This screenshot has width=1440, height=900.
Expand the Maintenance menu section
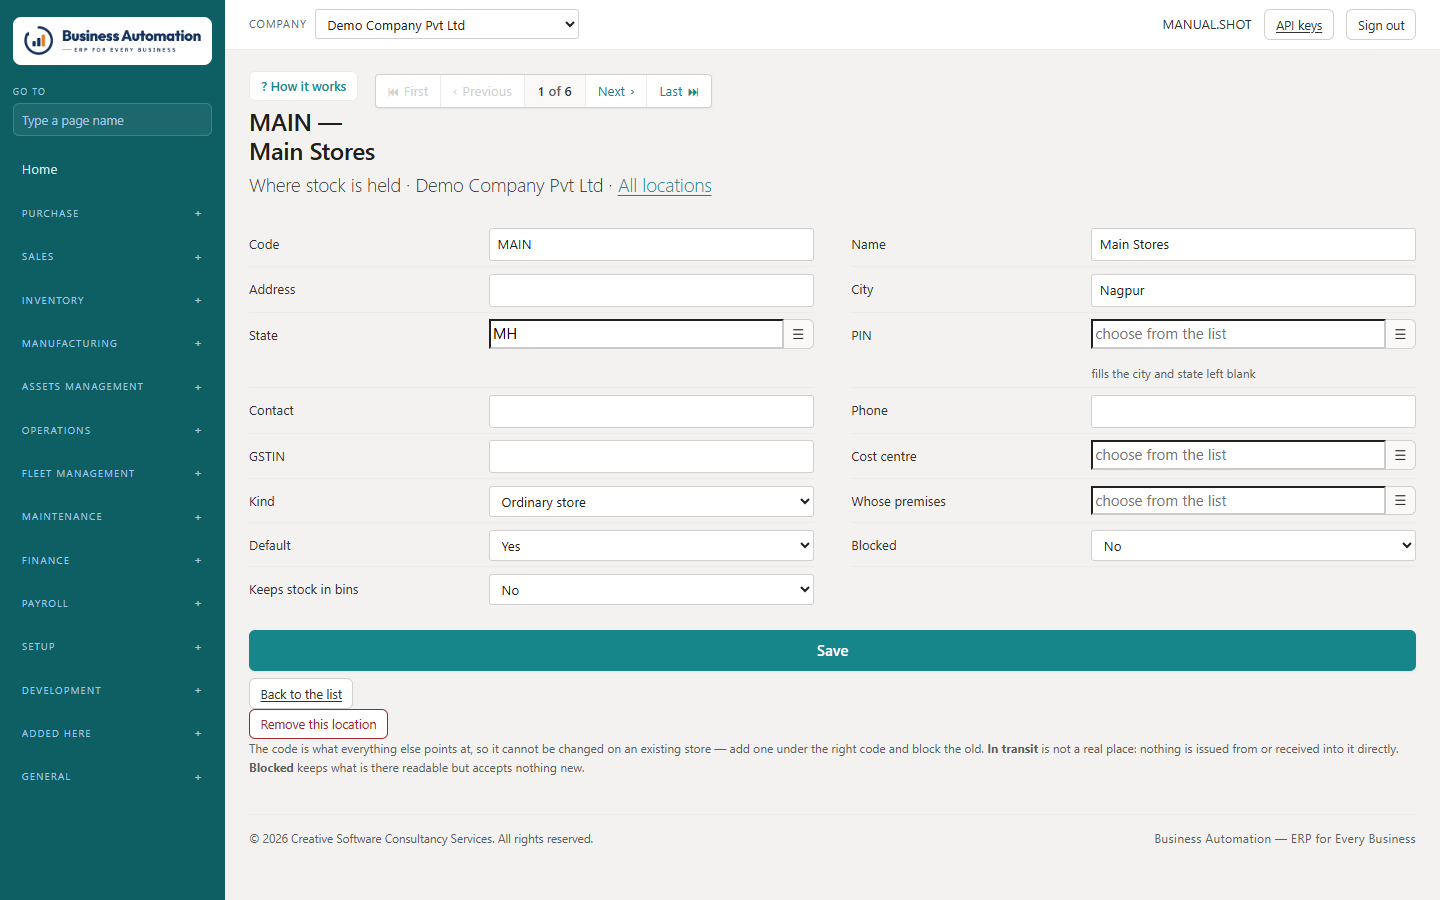(x=112, y=517)
